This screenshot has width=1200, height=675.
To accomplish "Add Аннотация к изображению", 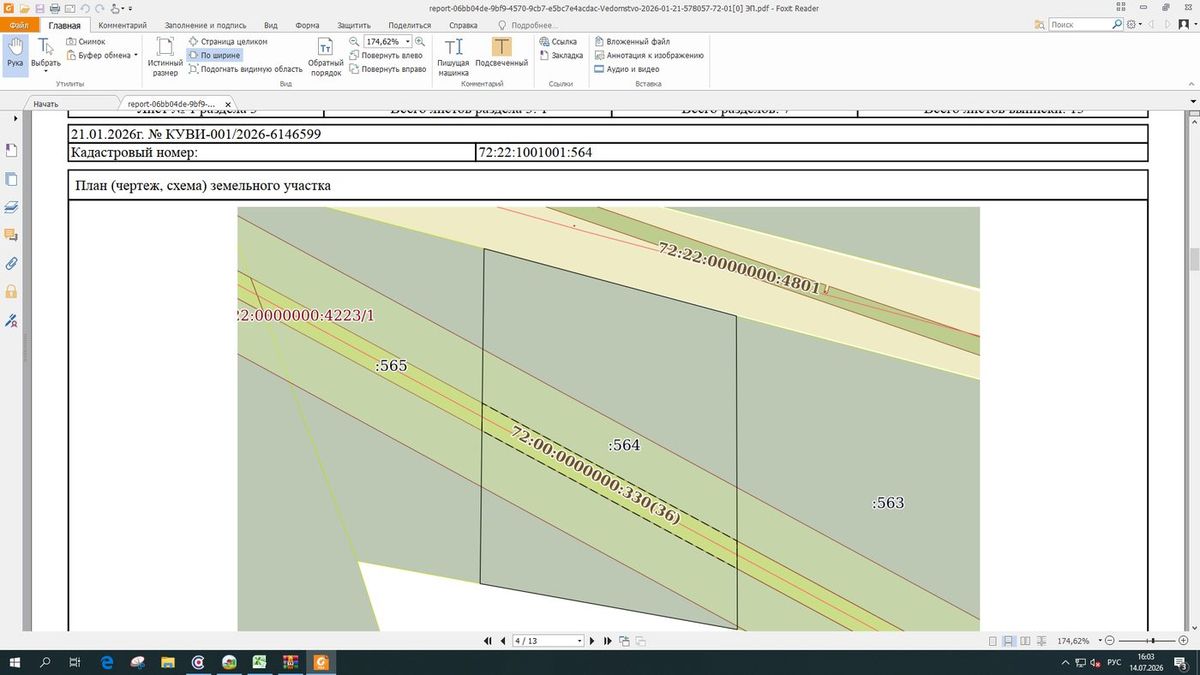I will coord(648,56).
